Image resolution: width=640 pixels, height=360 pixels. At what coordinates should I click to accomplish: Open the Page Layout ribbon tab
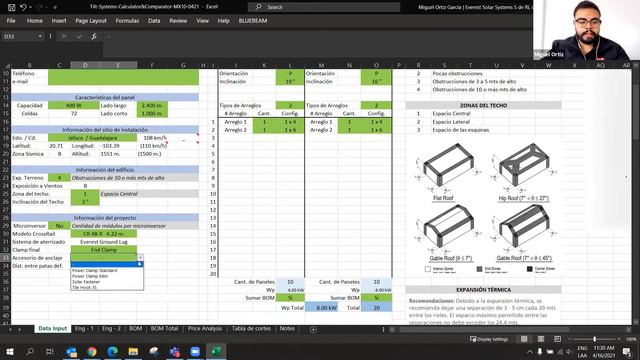[x=91, y=20]
